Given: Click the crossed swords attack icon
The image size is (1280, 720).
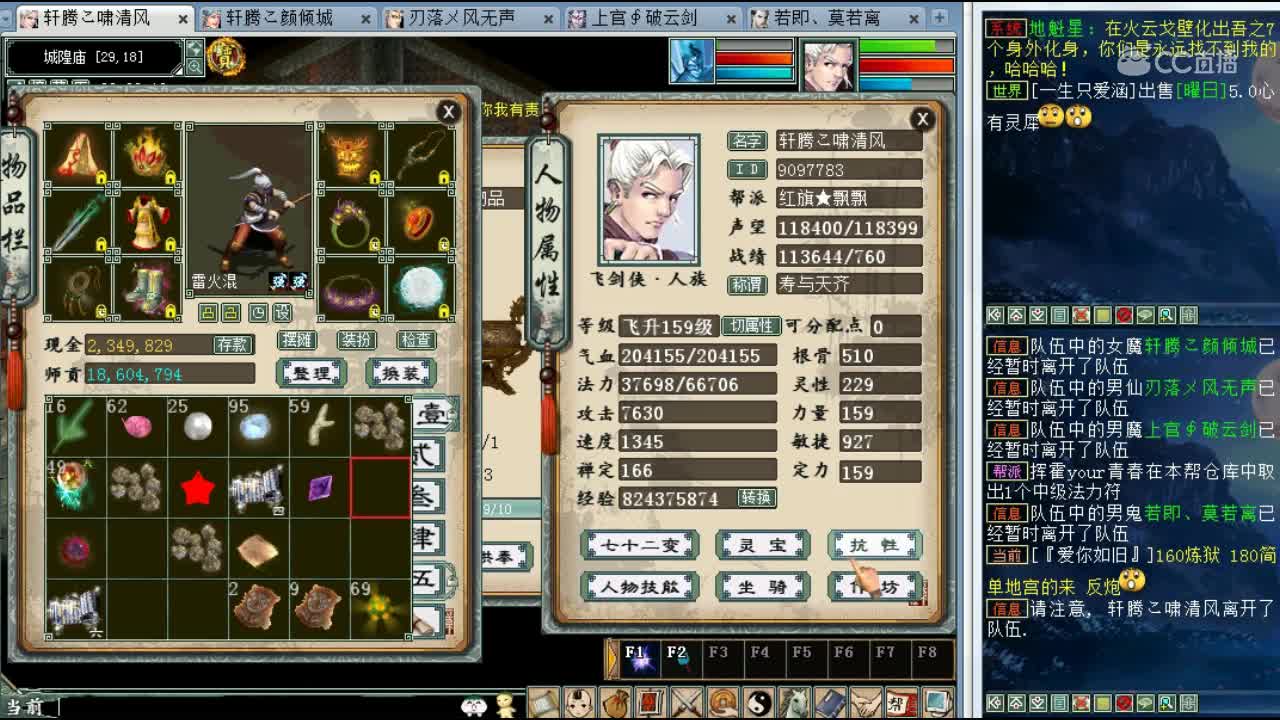Looking at the screenshot, I should click(x=688, y=702).
